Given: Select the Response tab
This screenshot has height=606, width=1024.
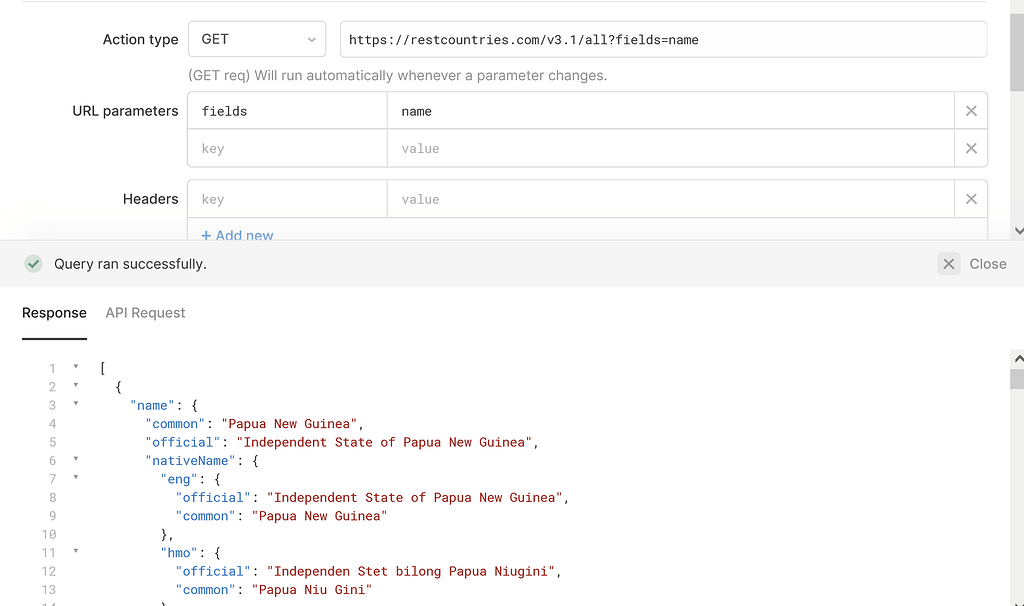Looking at the screenshot, I should pos(54,313).
